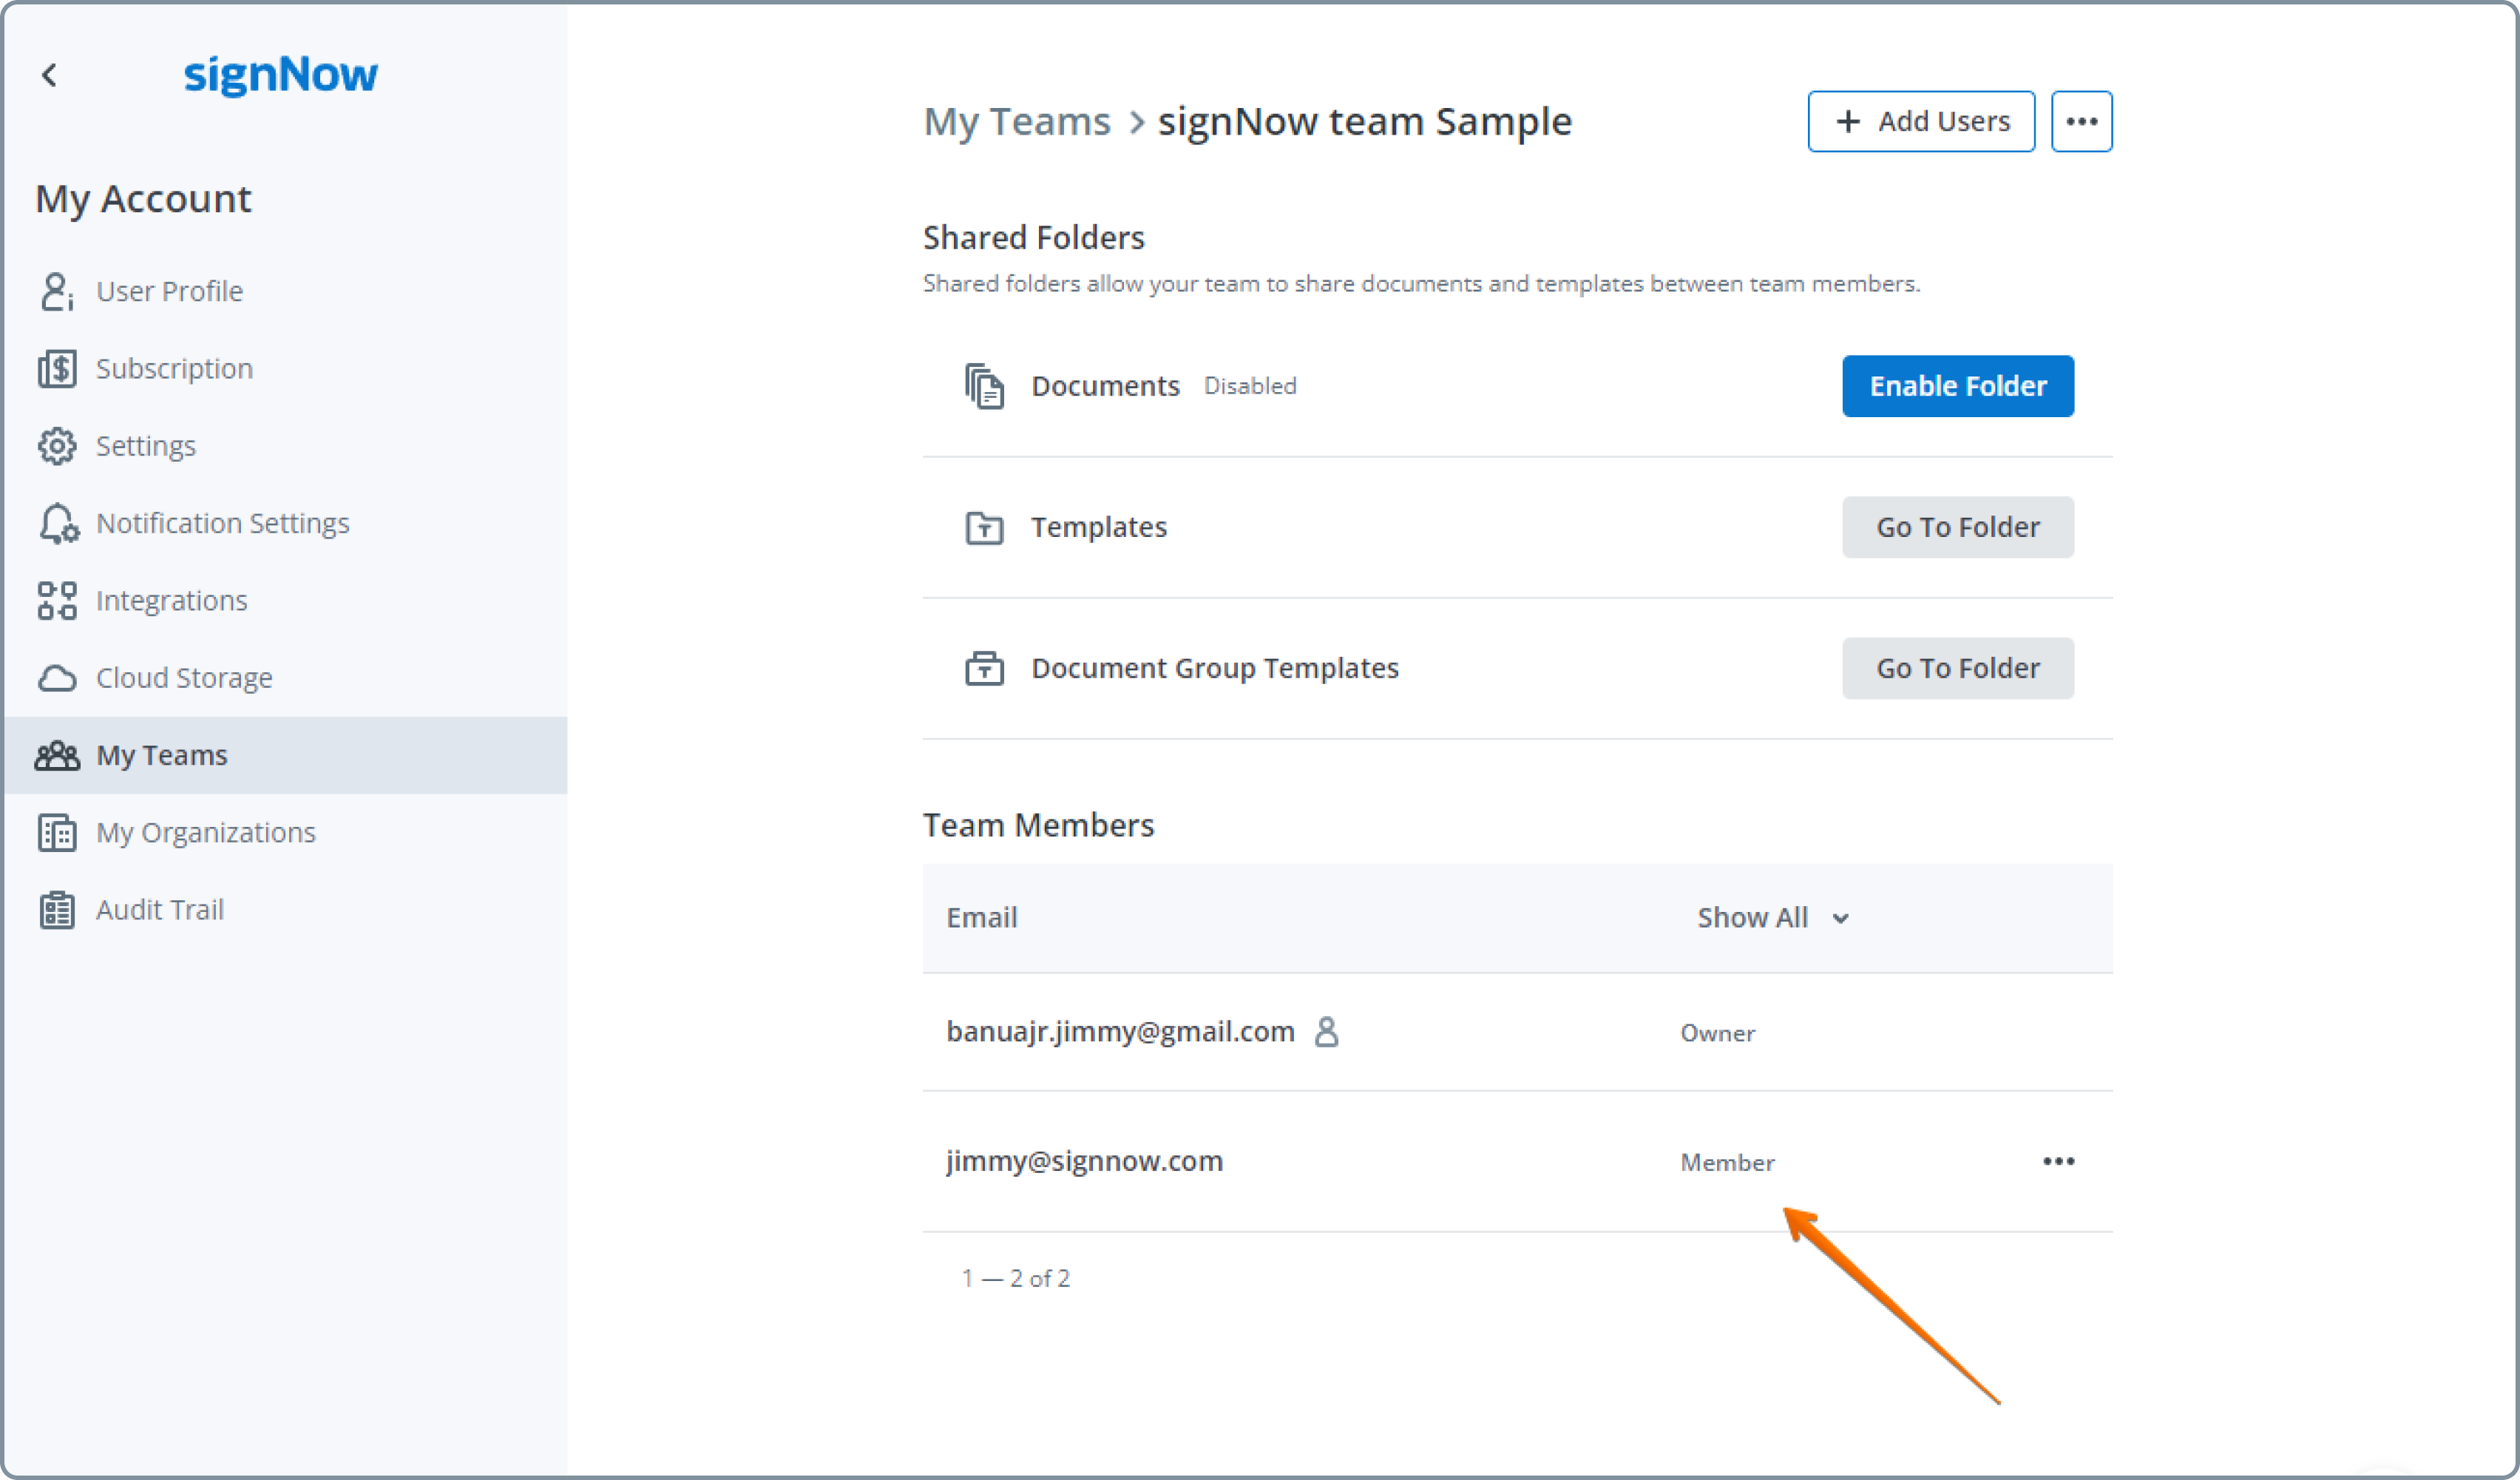Click the Shared Folders heading
Image resolution: width=2520 pixels, height=1480 pixels.
click(1033, 237)
